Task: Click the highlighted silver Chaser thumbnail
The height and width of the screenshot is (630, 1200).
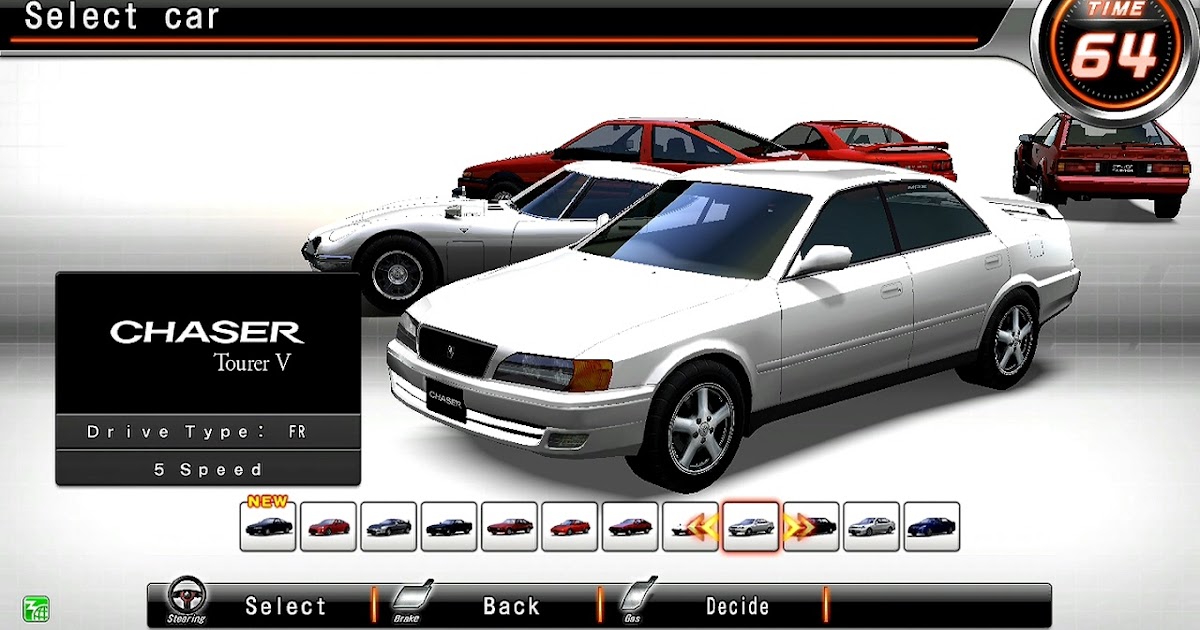Action: 751,527
